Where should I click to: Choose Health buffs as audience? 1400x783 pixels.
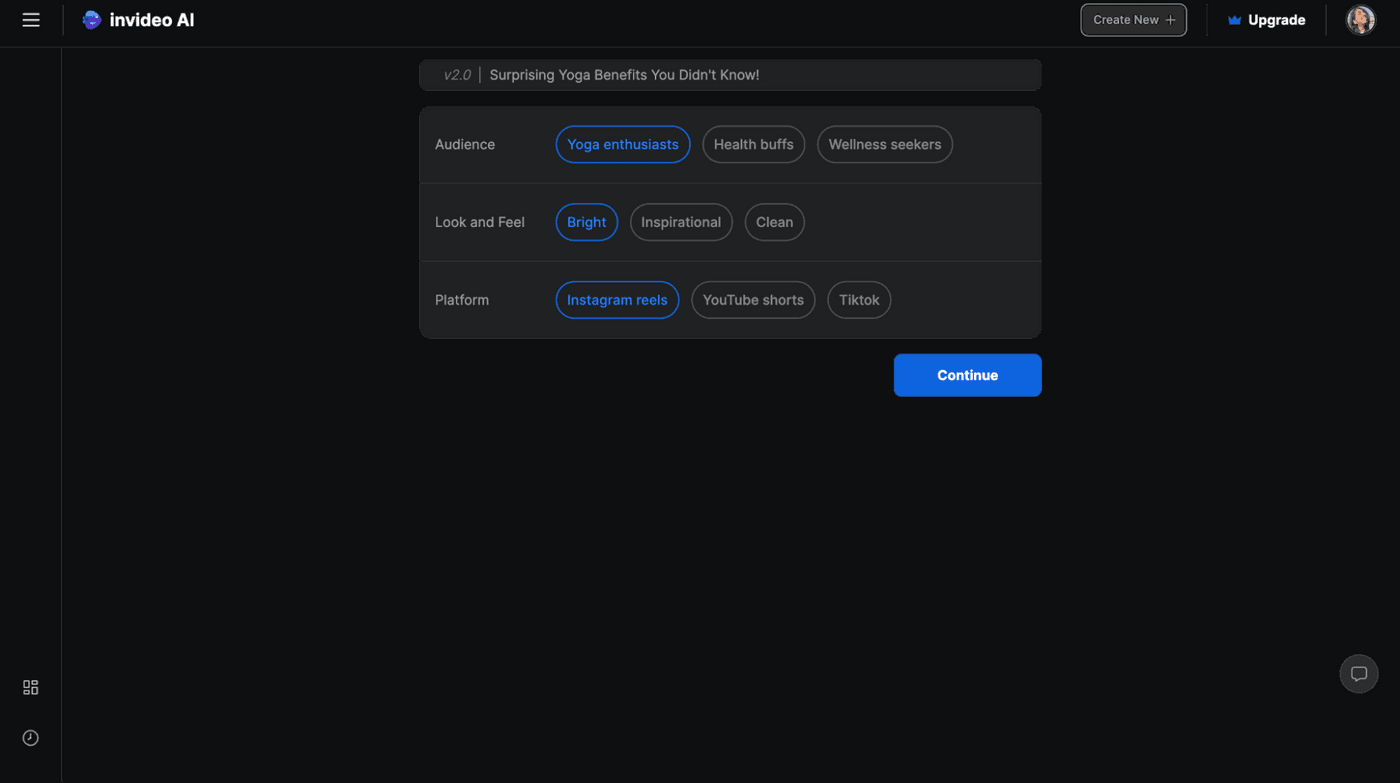click(753, 144)
